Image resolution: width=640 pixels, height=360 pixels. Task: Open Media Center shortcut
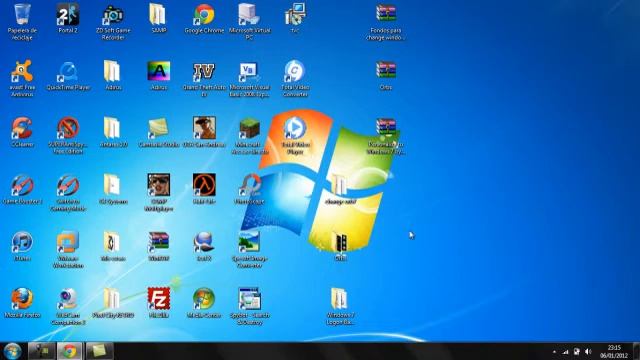(x=204, y=299)
